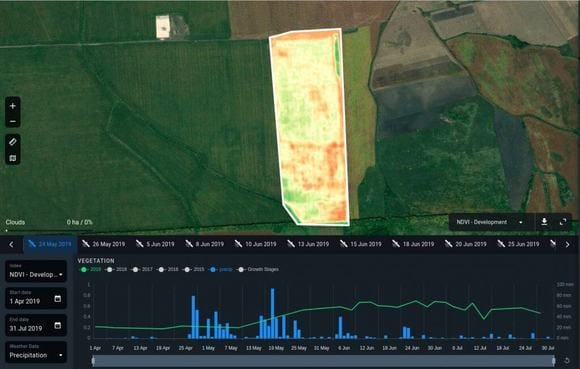Click satellite icon beside 18 Jun 2019
Image resolution: width=580 pixels, height=369 pixels.
[396, 244]
